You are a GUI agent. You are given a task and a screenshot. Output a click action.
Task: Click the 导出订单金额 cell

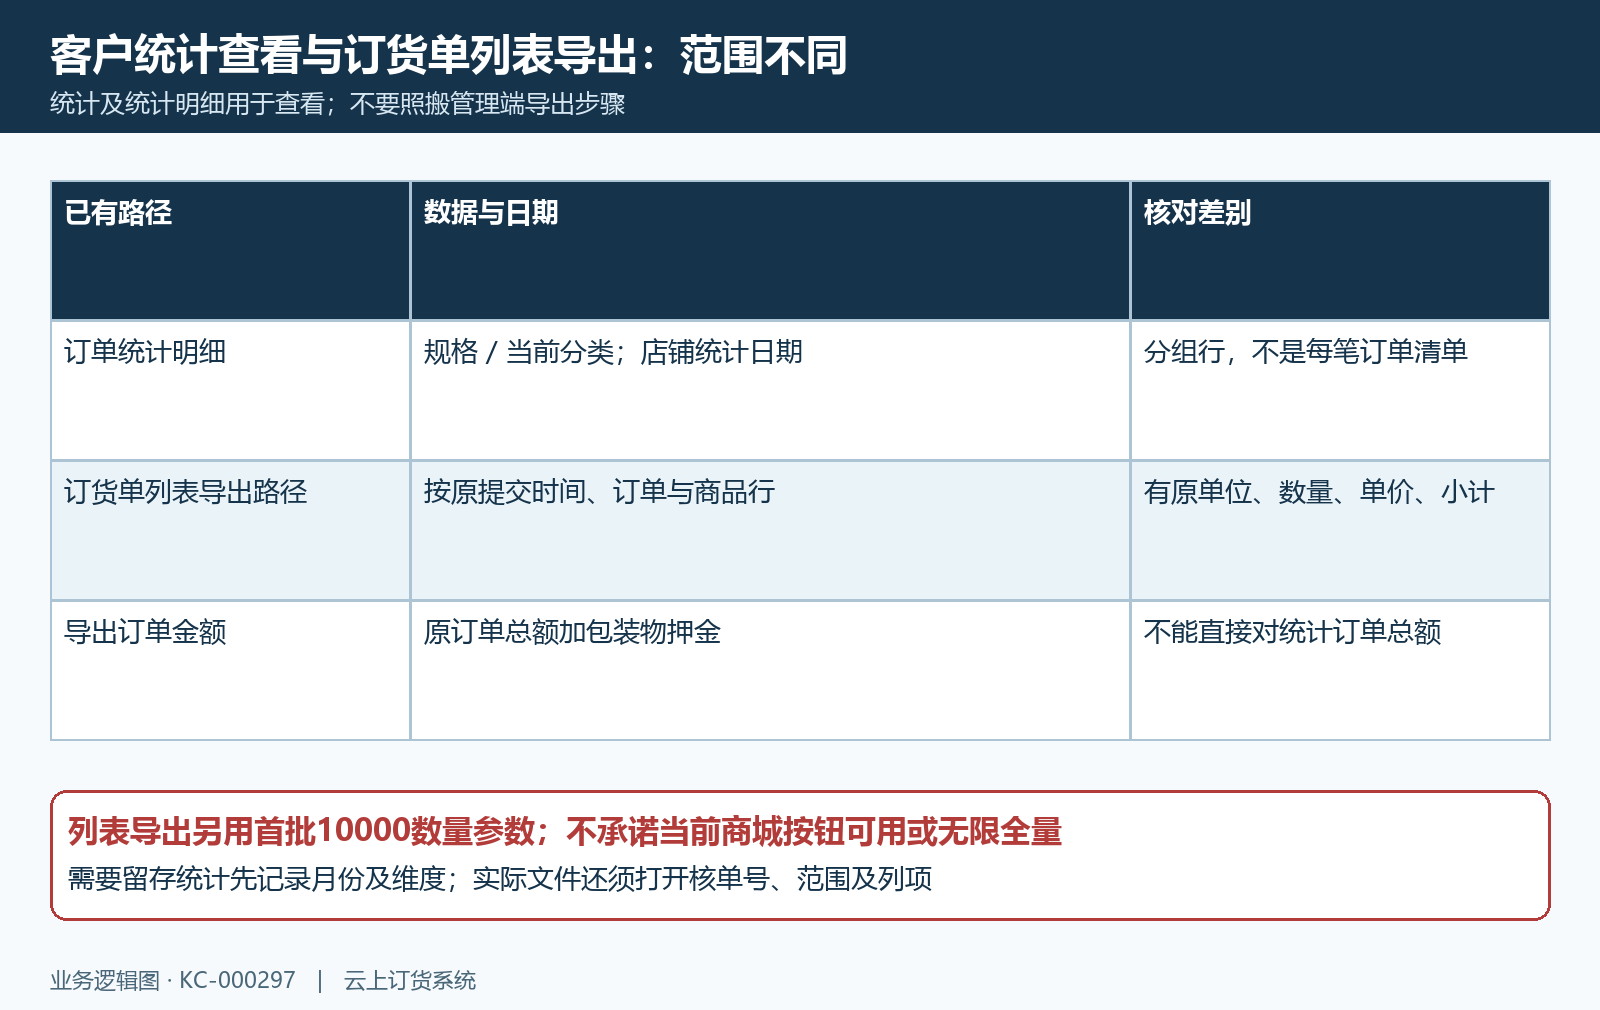pos(231,670)
